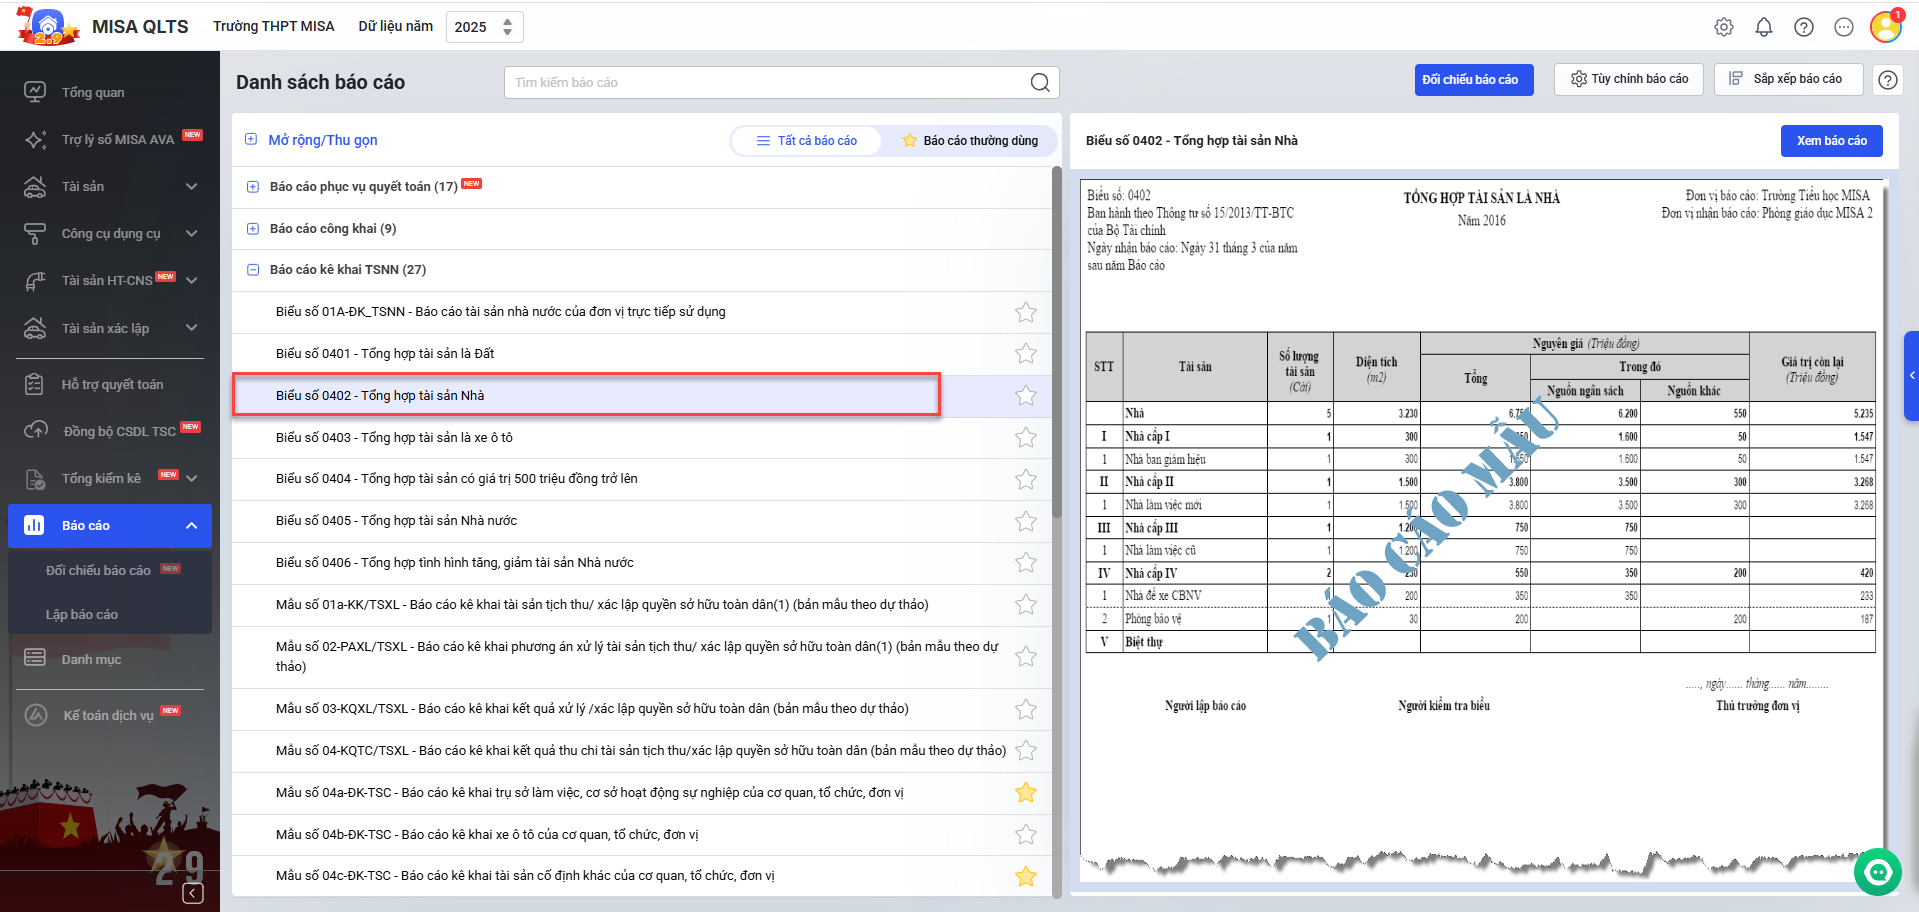Click the report list vertical scrollbar
This screenshot has width=1919, height=912.
[1056, 342]
